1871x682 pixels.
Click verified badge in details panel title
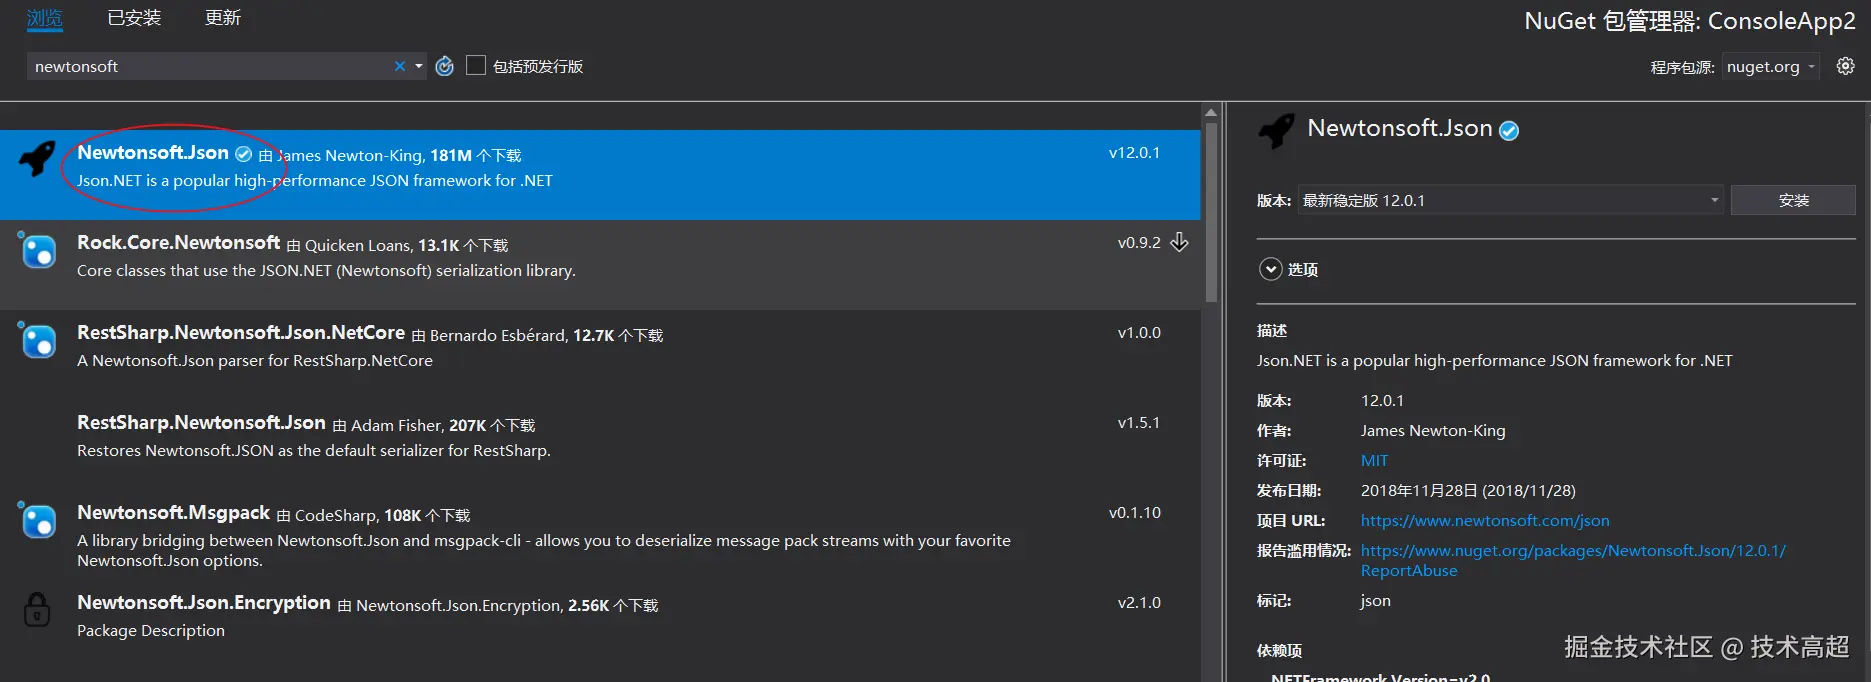click(x=1509, y=130)
